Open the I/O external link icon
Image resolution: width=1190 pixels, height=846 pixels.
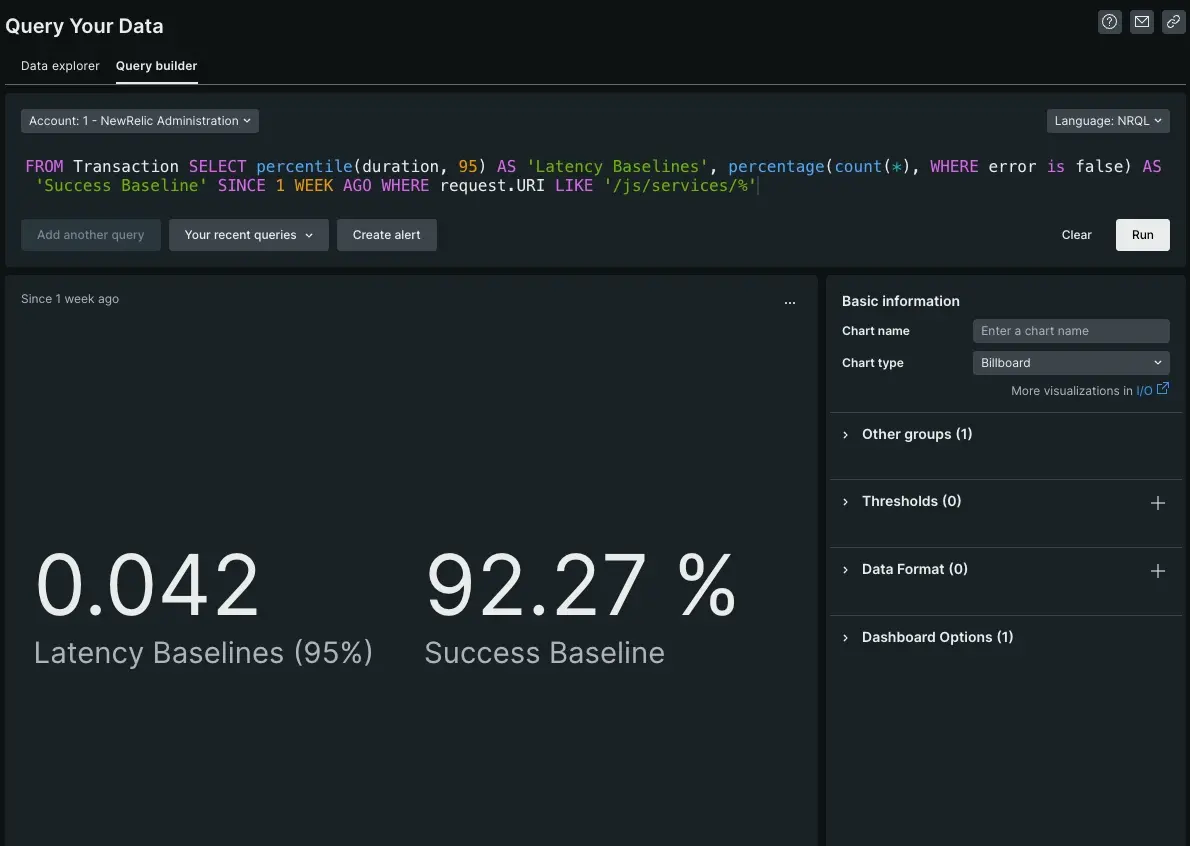point(1162,390)
